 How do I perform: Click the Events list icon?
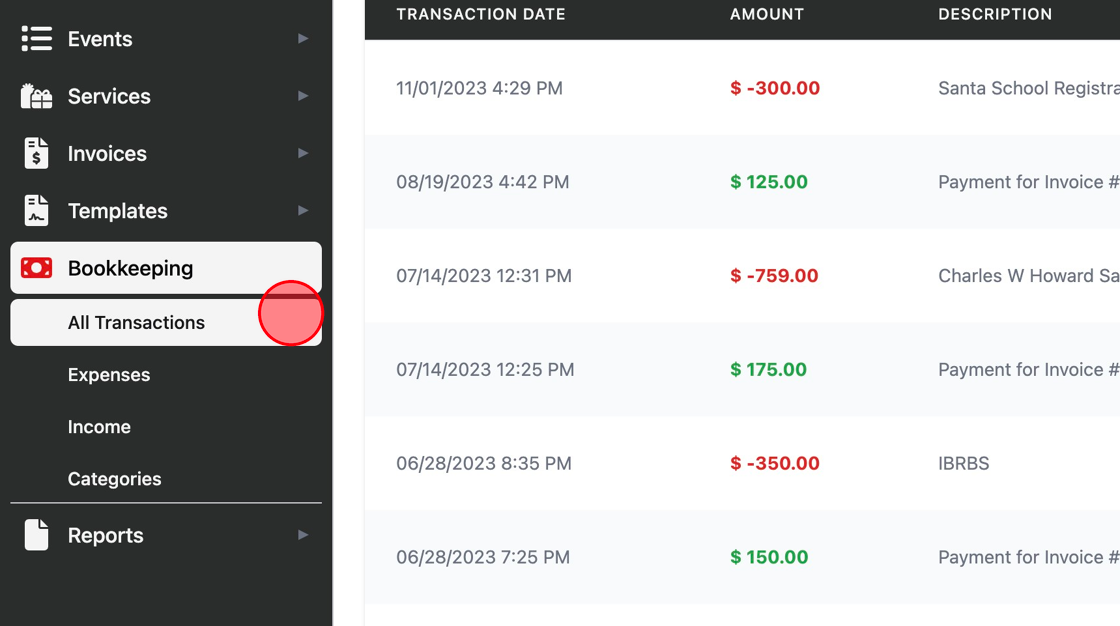pos(36,39)
